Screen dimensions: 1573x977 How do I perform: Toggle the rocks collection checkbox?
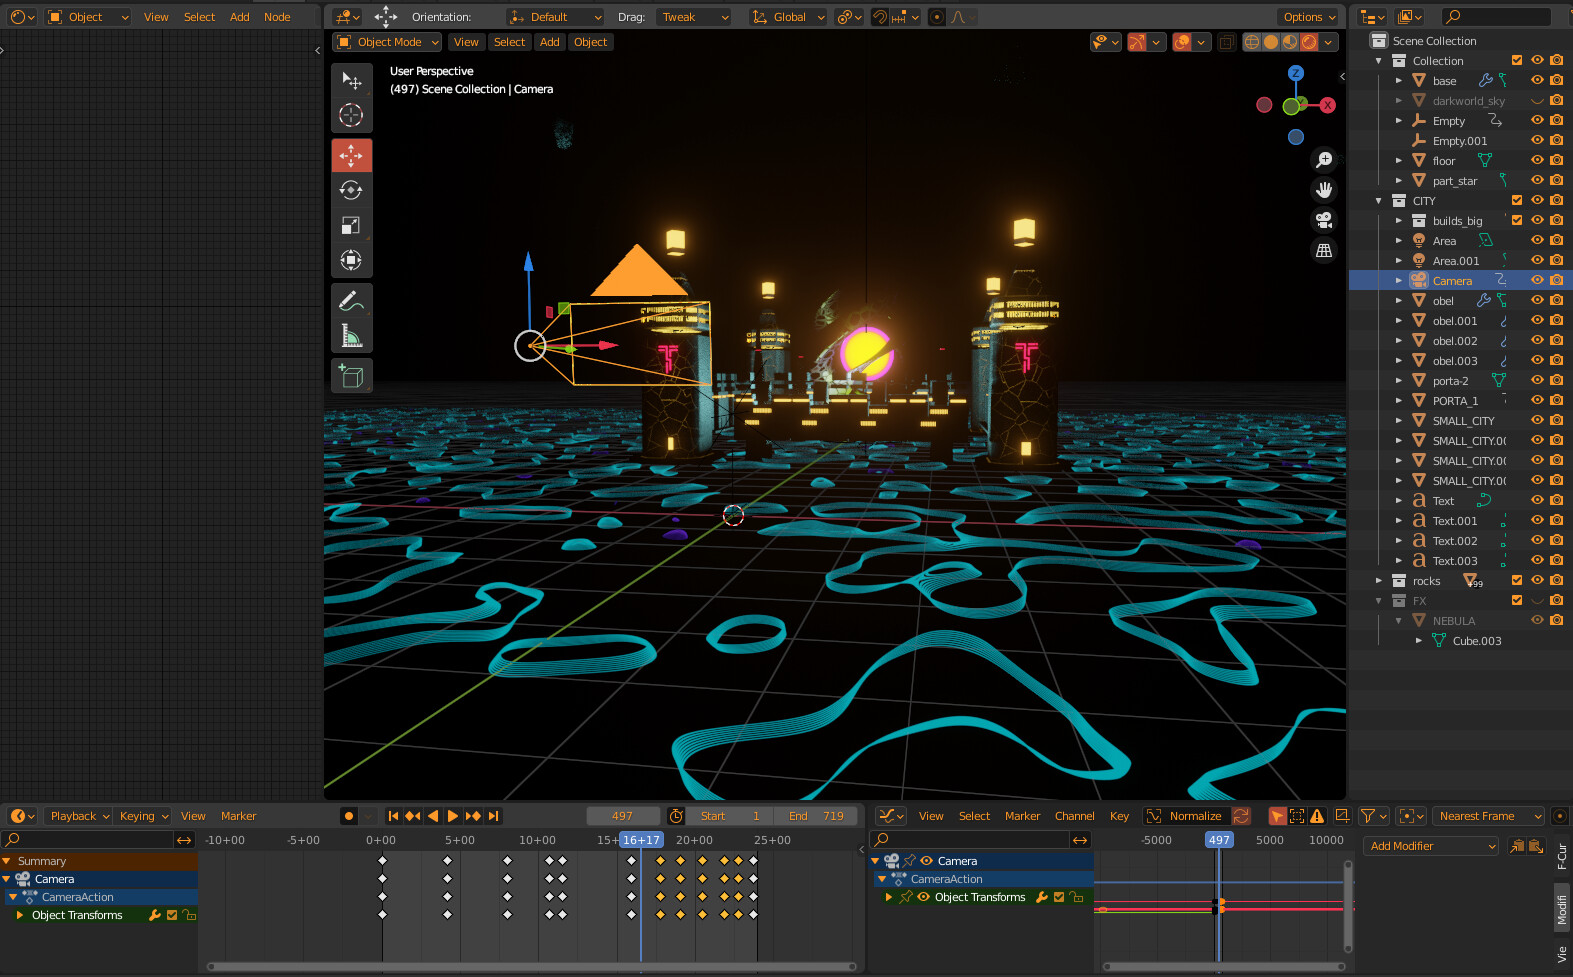[x=1517, y=580]
